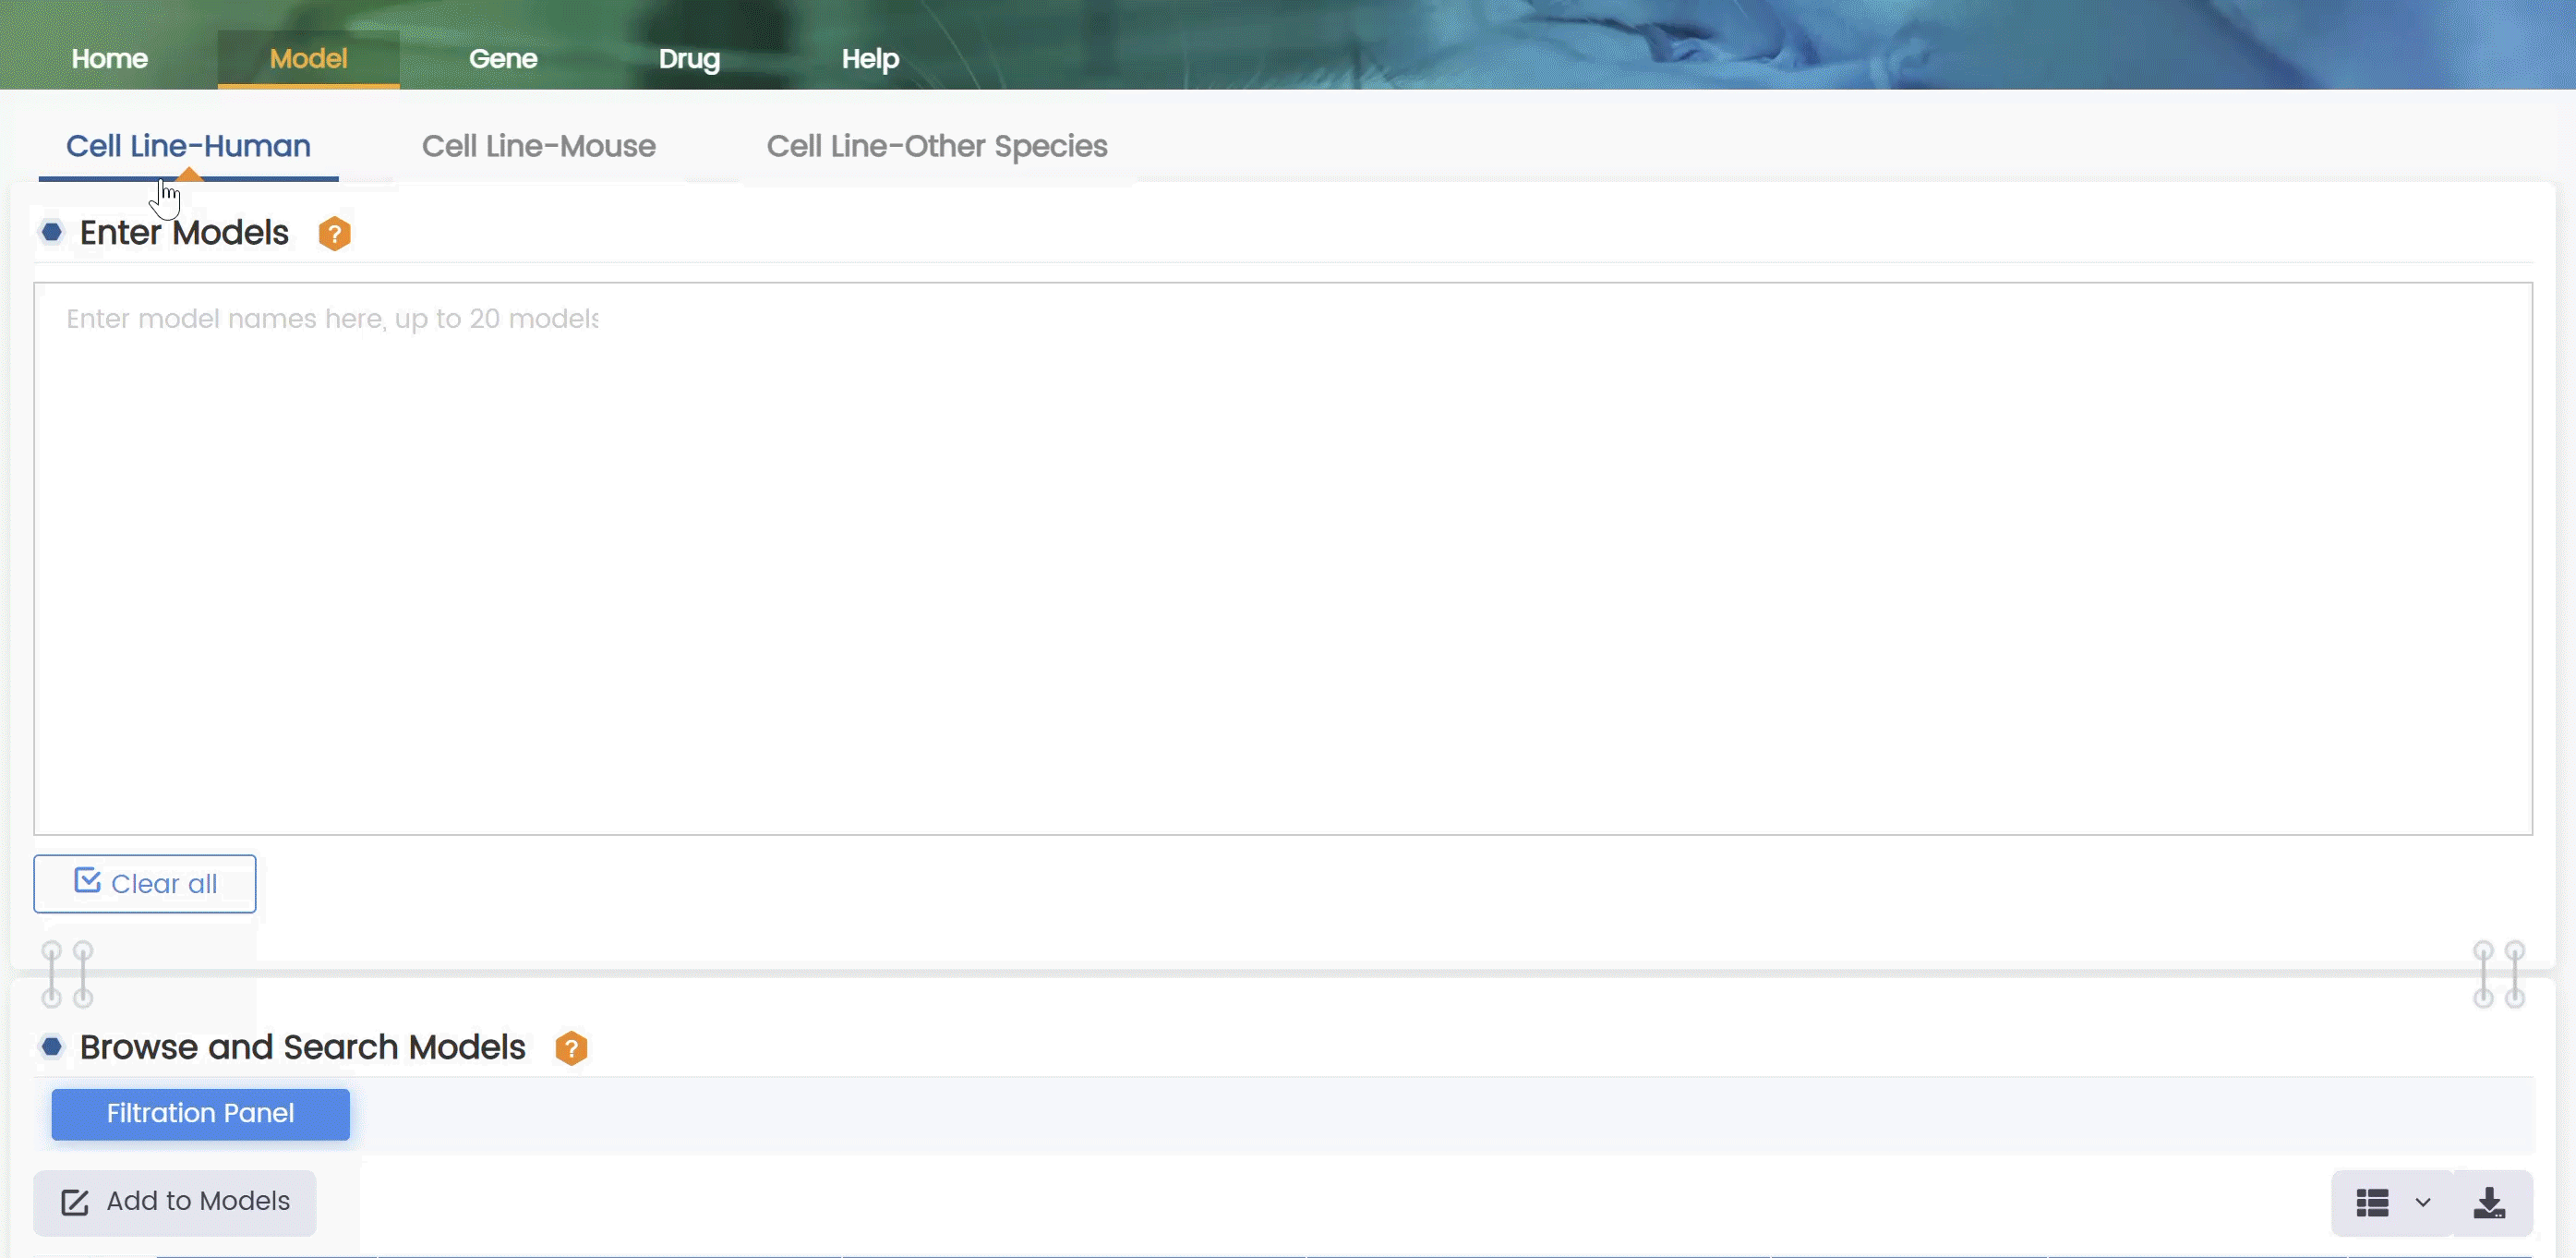Click the Add to Models button
The width and height of the screenshot is (2576, 1258).
175,1202
